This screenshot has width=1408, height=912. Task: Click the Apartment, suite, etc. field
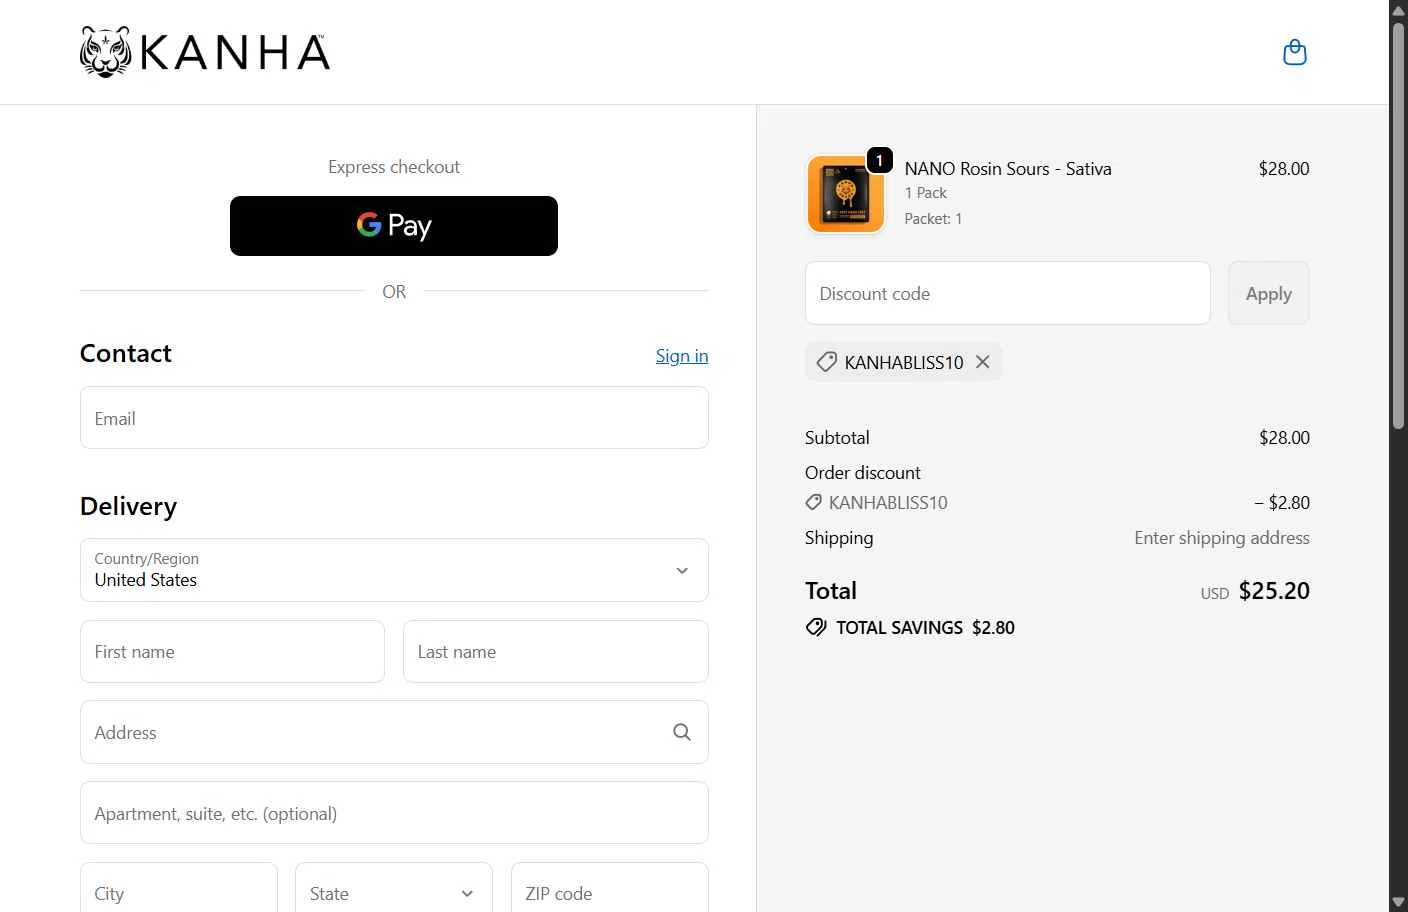[x=394, y=813]
